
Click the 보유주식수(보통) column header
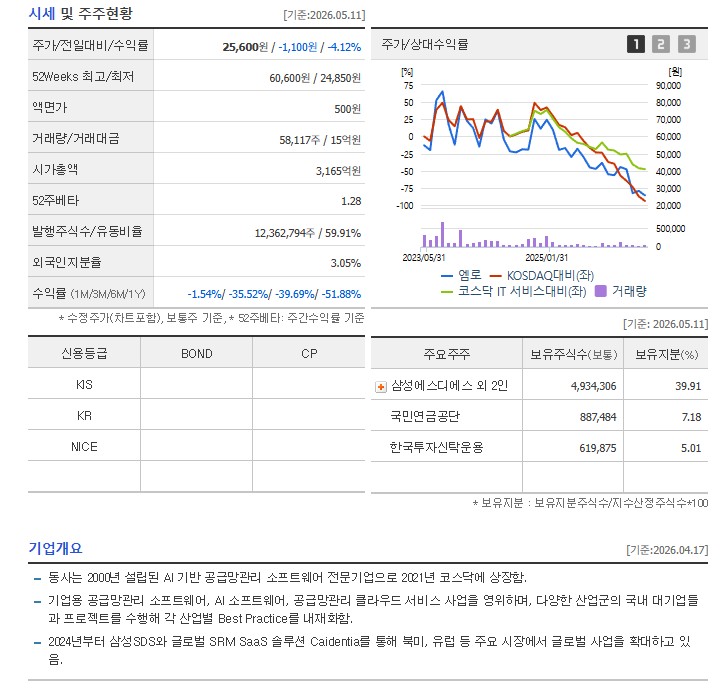[574, 355]
